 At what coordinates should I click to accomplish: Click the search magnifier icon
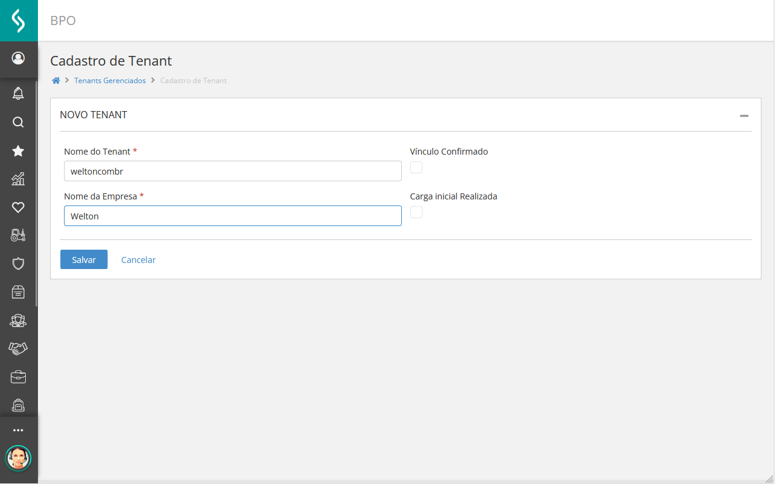pyautogui.click(x=18, y=123)
